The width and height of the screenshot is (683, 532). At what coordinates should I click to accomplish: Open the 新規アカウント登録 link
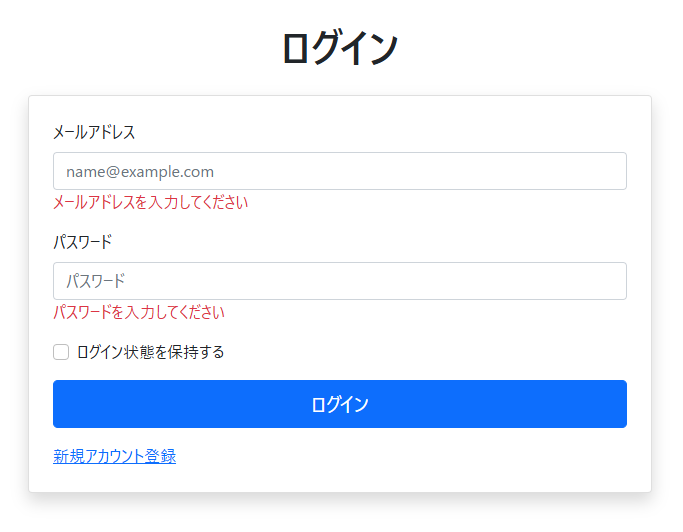[x=114, y=456]
